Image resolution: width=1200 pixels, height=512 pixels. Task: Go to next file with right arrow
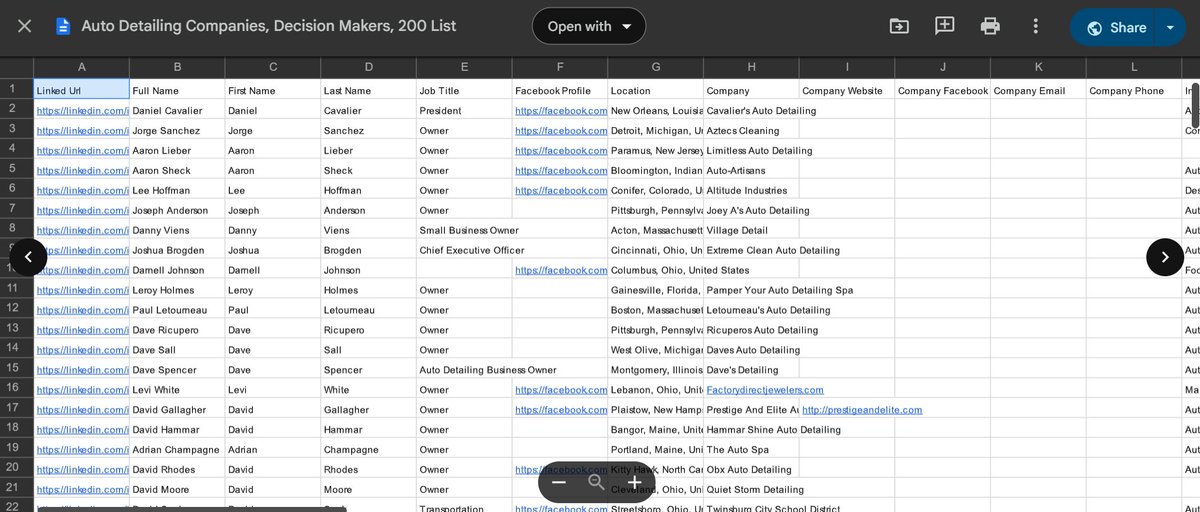pyautogui.click(x=1165, y=257)
